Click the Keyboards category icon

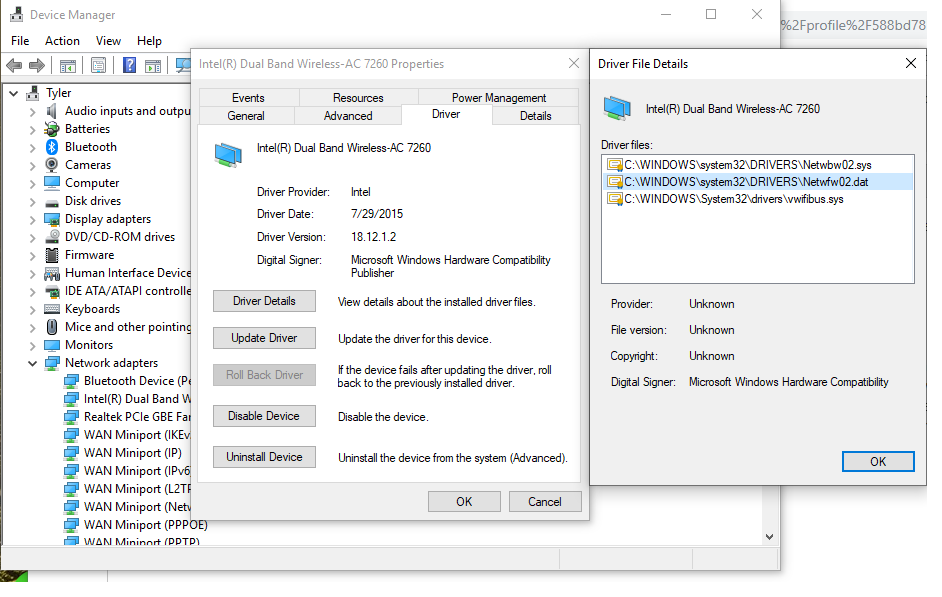[x=52, y=309]
